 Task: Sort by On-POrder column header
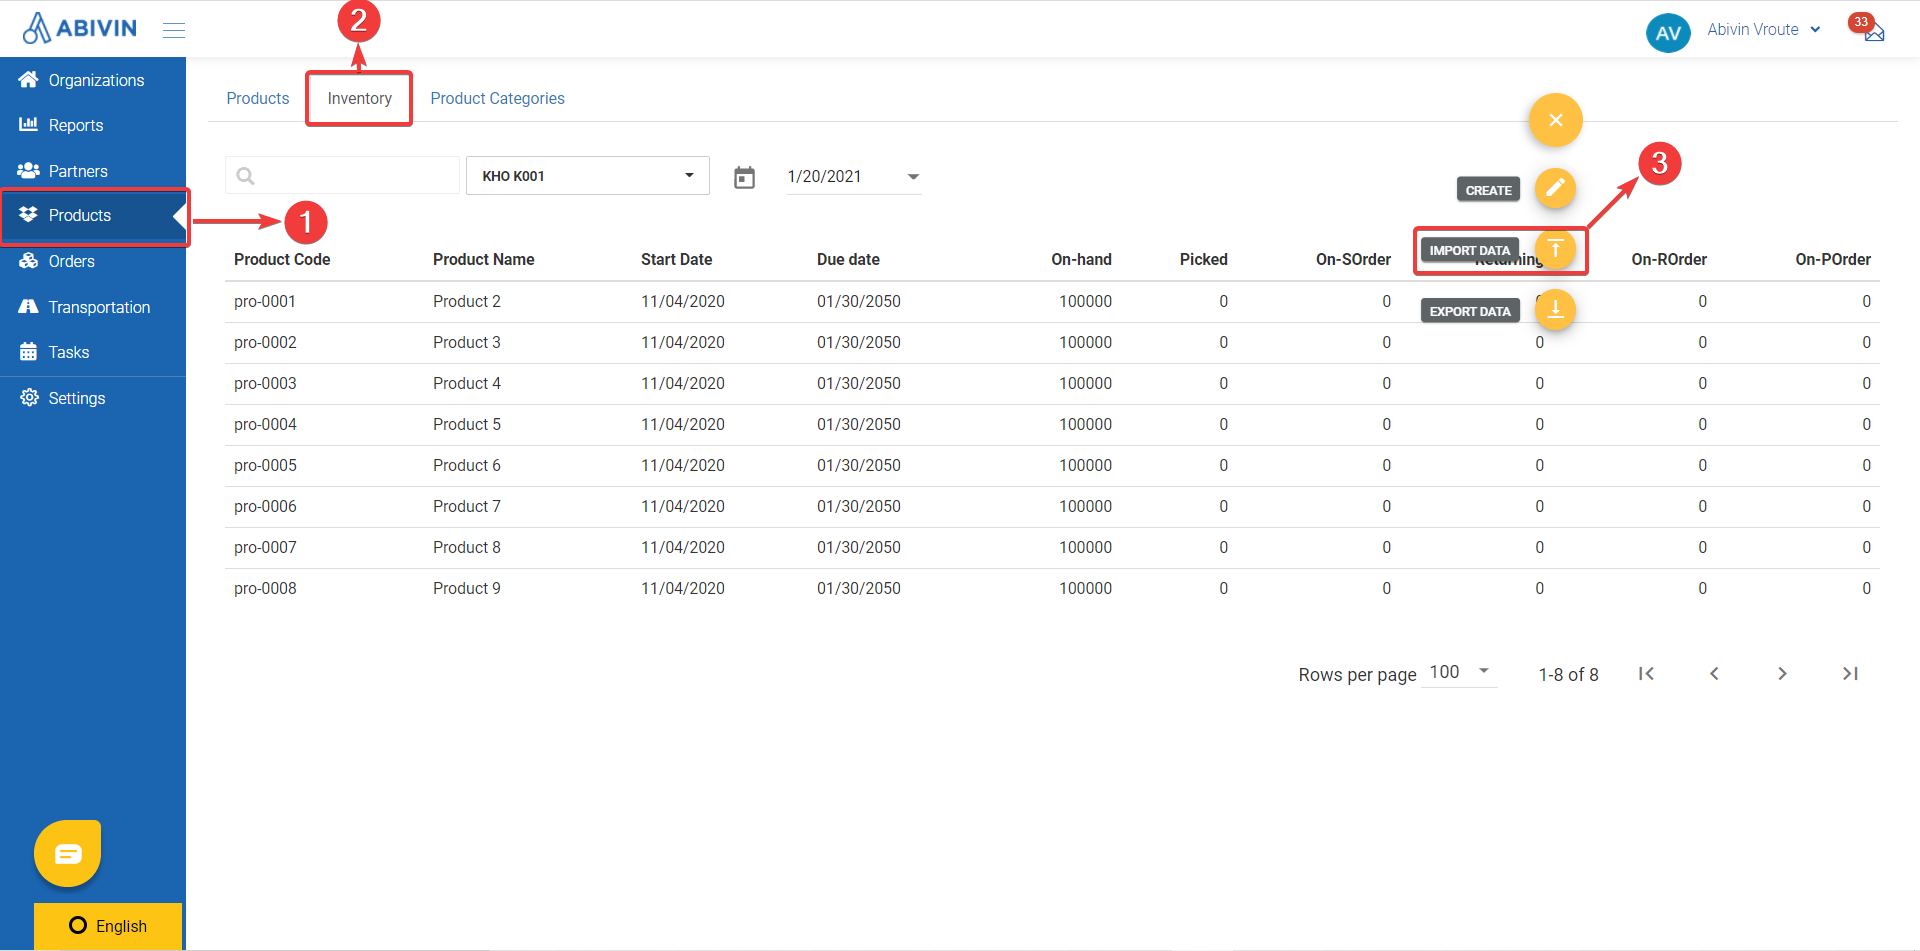[1833, 259]
